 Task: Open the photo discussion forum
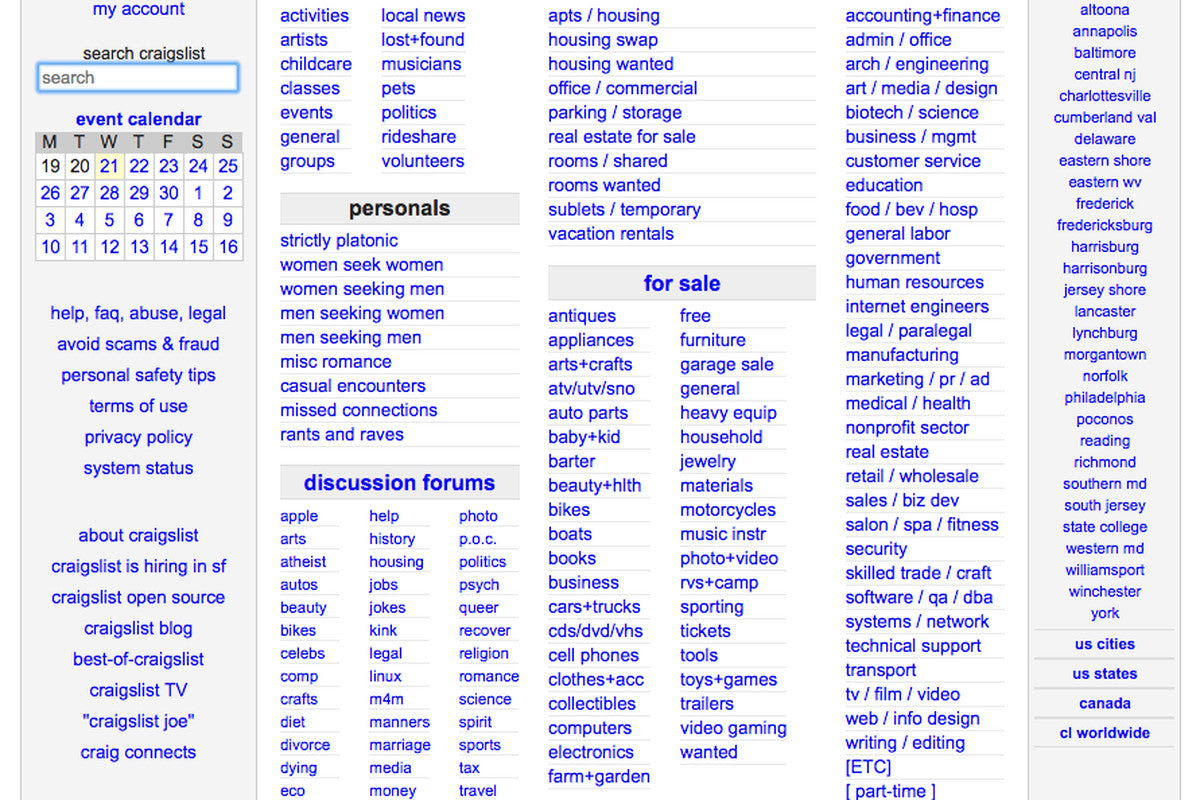point(478,516)
